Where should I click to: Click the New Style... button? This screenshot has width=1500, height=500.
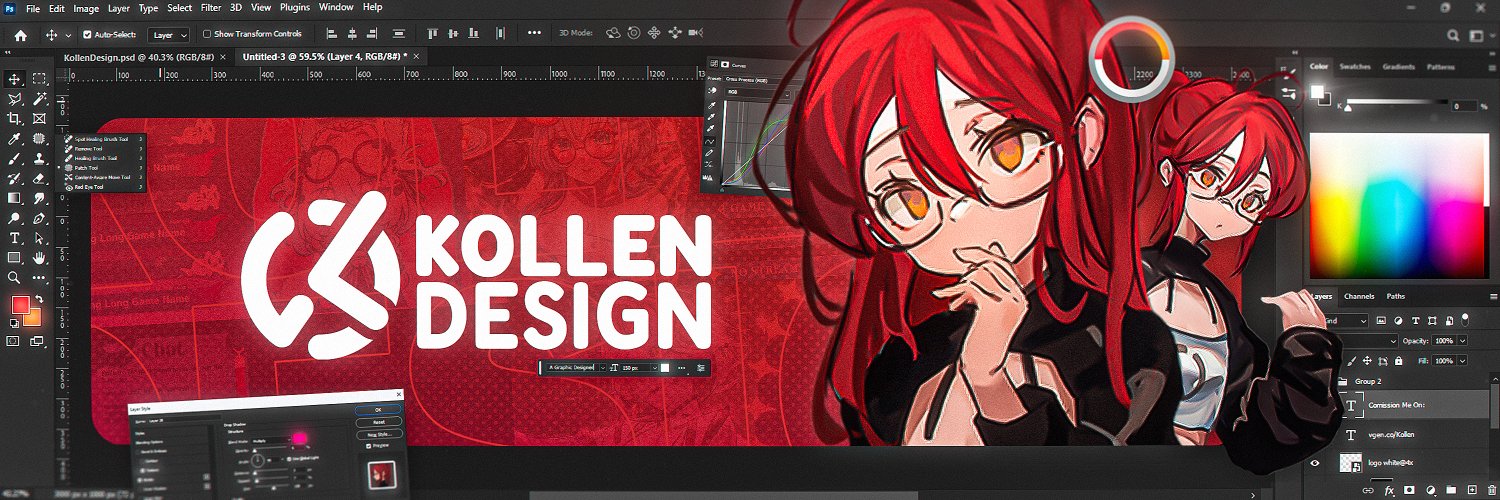coord(378,435)
